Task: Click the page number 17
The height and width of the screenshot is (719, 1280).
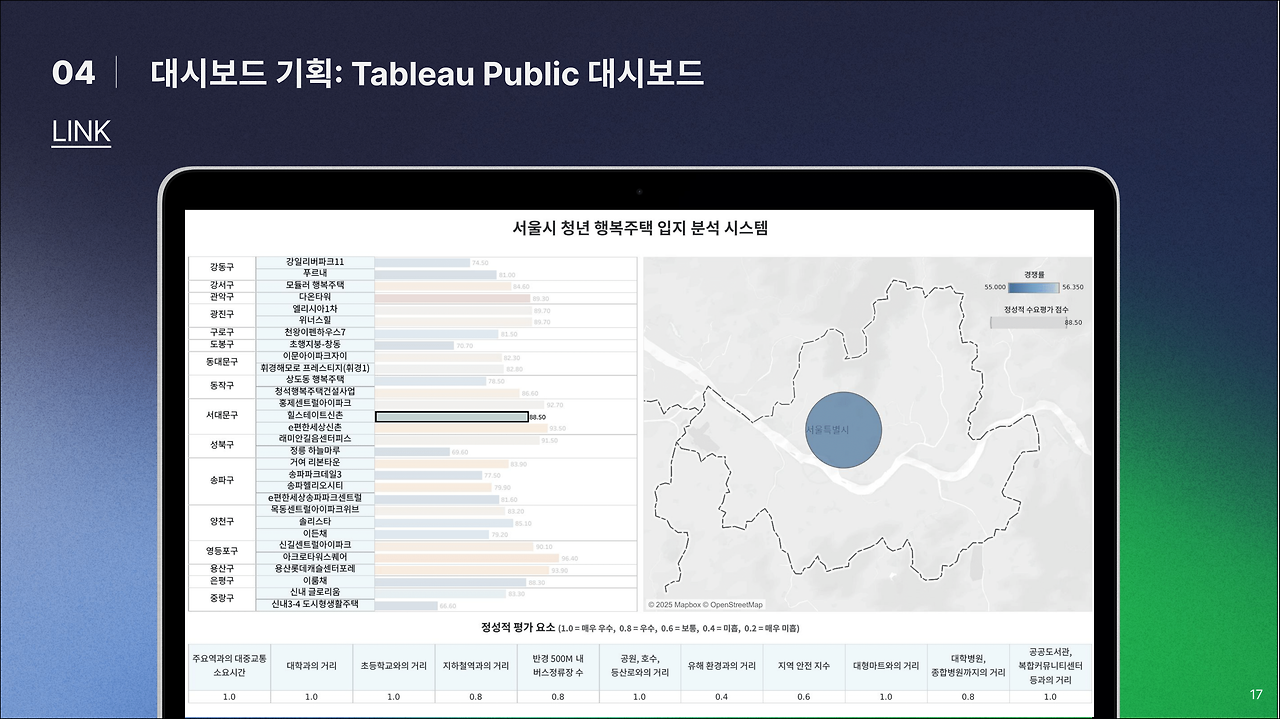Action: tap(1256, 692)
